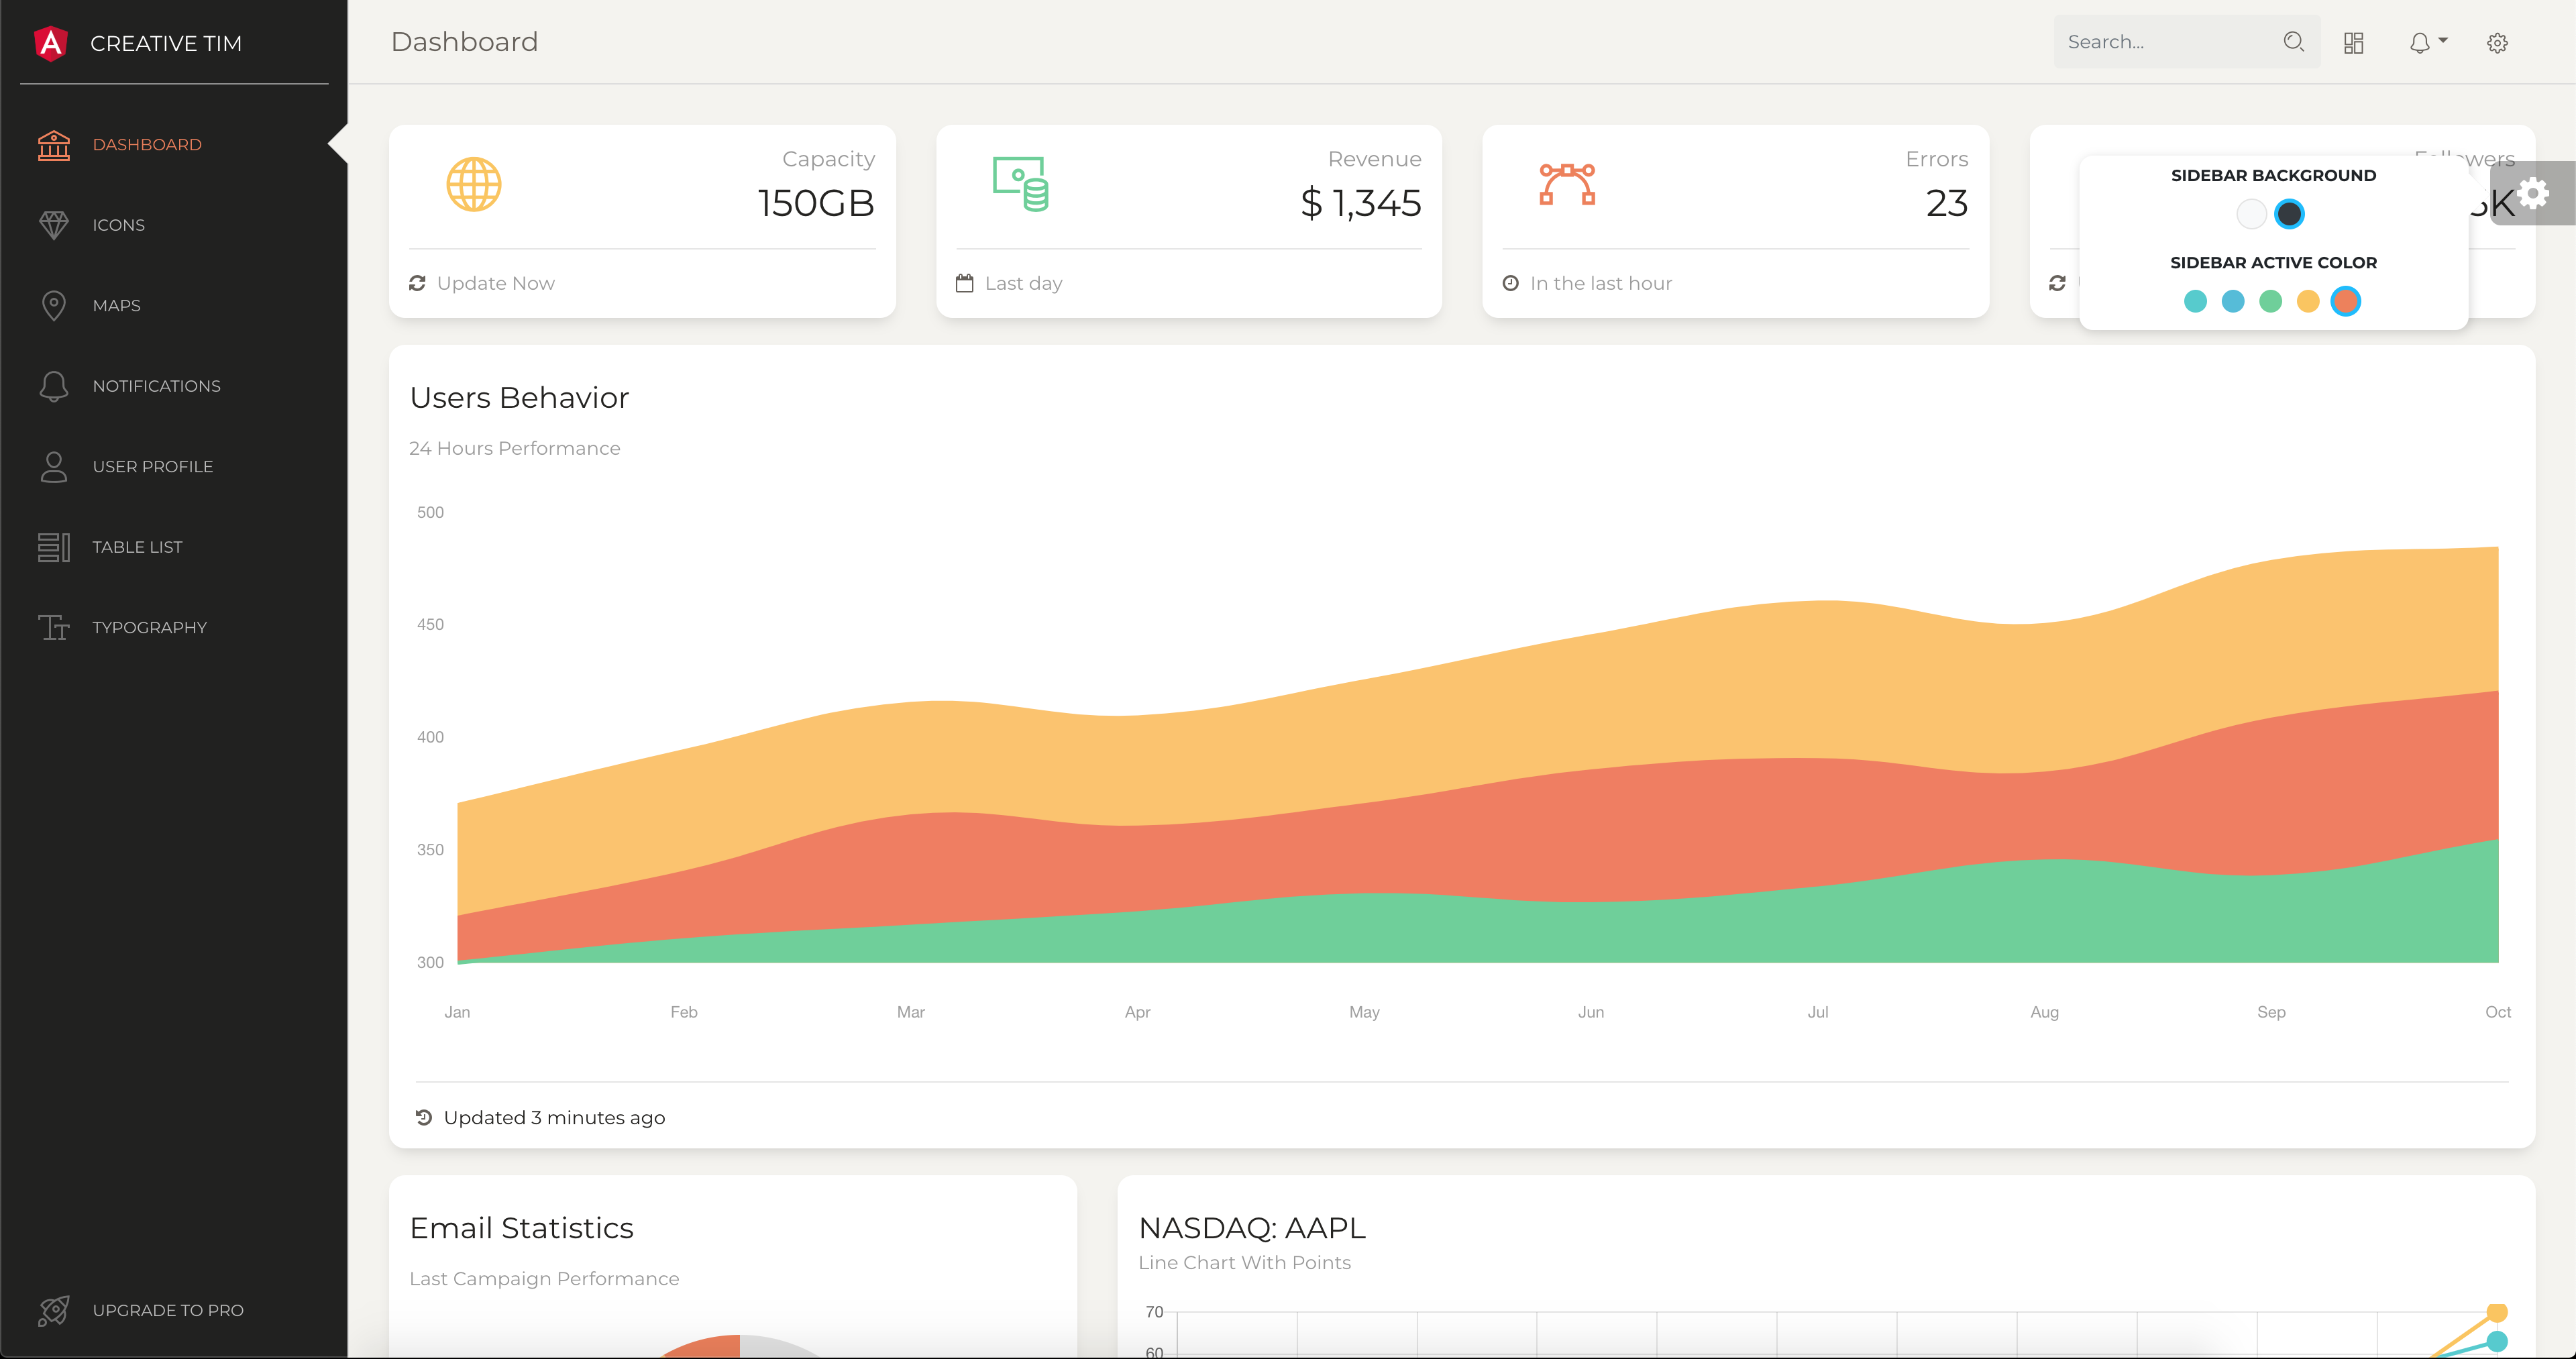Pick the teal Sidebar Active Color swatch
The width and height of the screenshot is (2576, 1359).
tap(2197, 301)
